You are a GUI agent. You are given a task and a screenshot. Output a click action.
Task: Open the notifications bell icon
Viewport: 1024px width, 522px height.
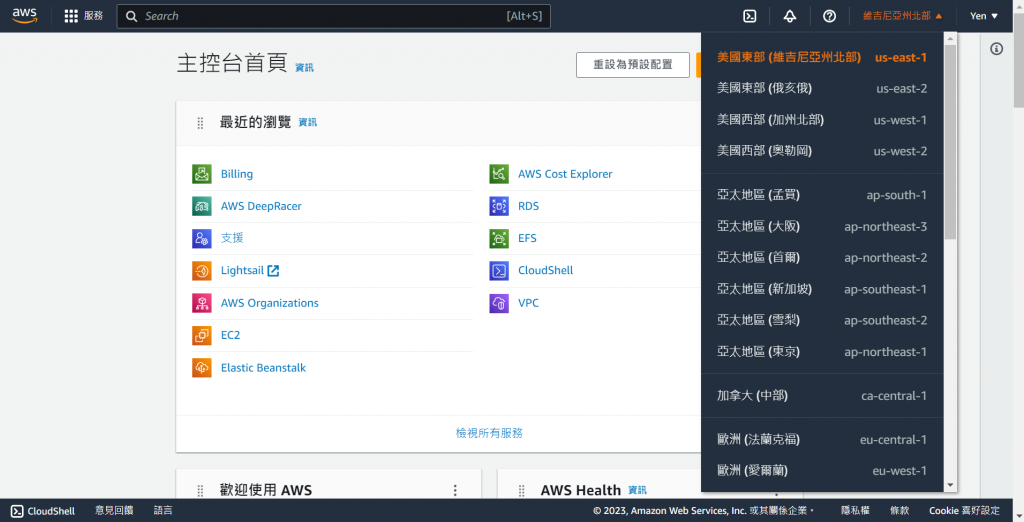[790, 16]
